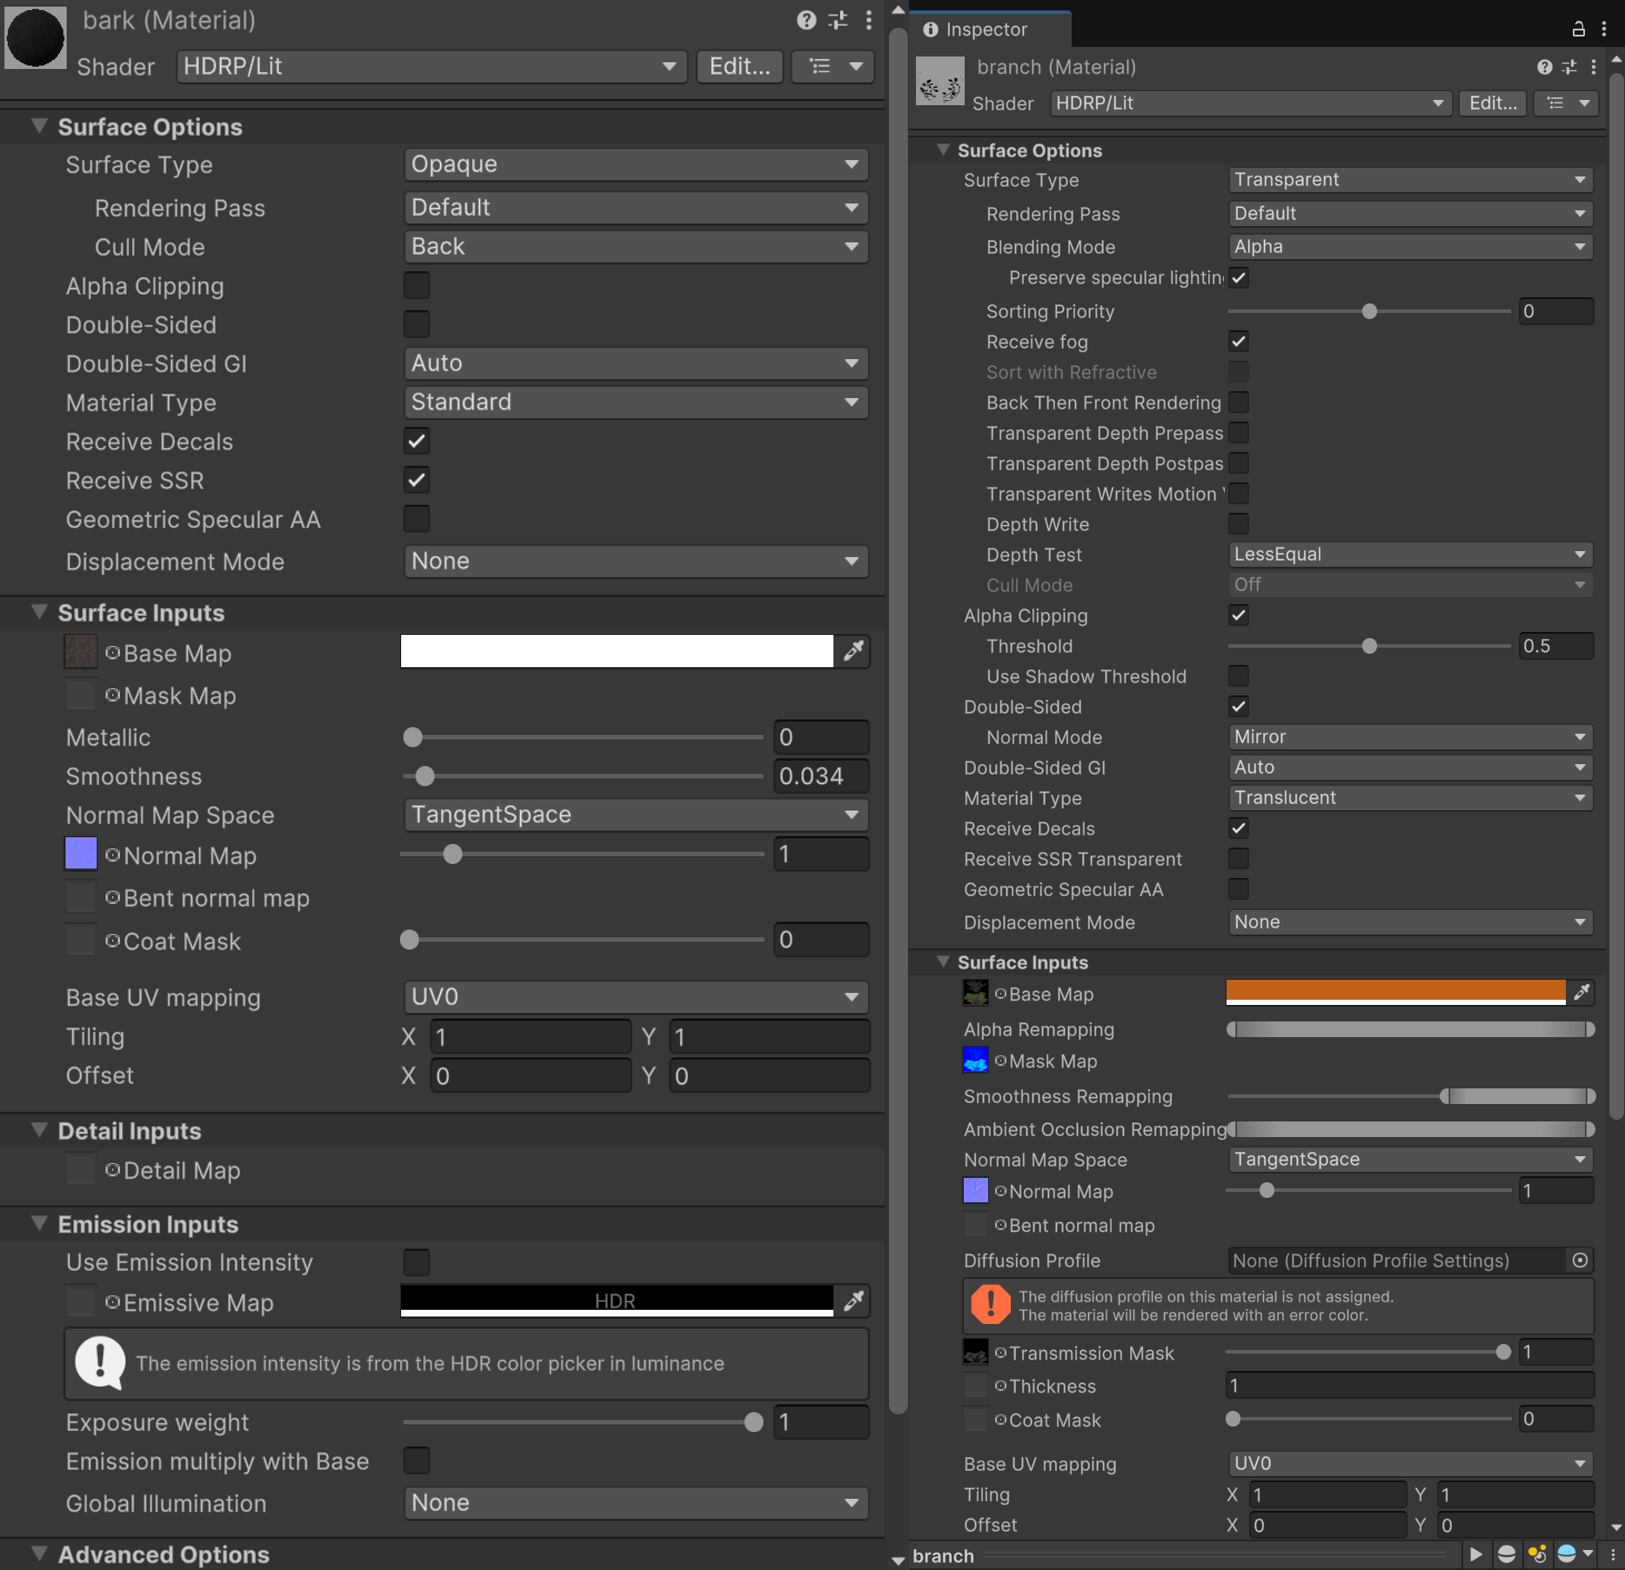
Task: Open the Inspector tab's more options menu
Action: point(1604,29)
